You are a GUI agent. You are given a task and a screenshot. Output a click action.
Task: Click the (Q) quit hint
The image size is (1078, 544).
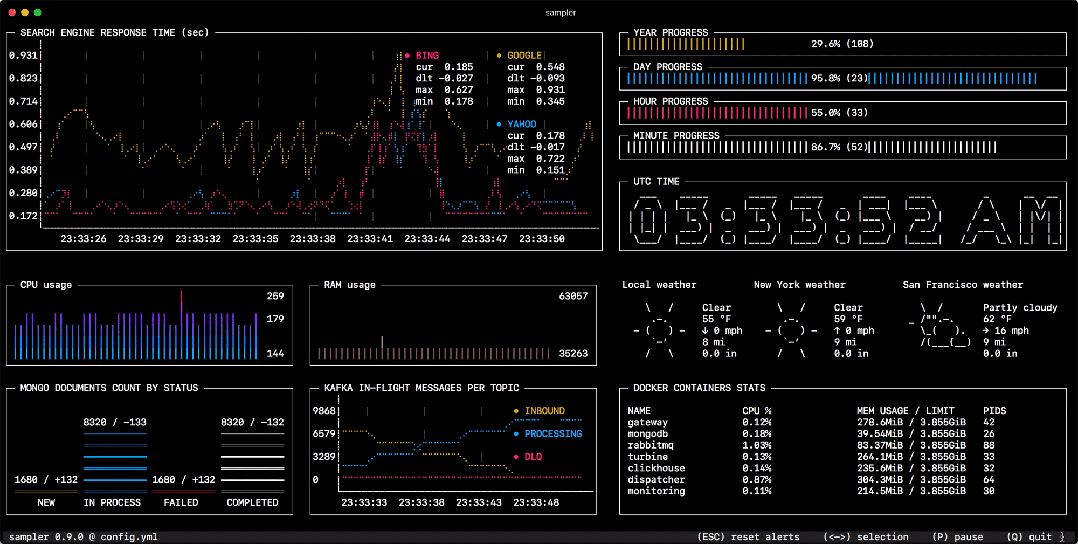click(1029, 536)
